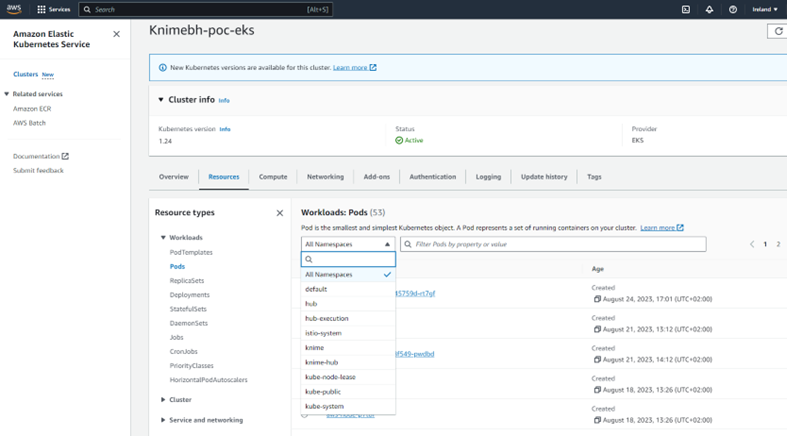
Task: Select ReplicaSets resource type
Action: [x=187, y=281]
